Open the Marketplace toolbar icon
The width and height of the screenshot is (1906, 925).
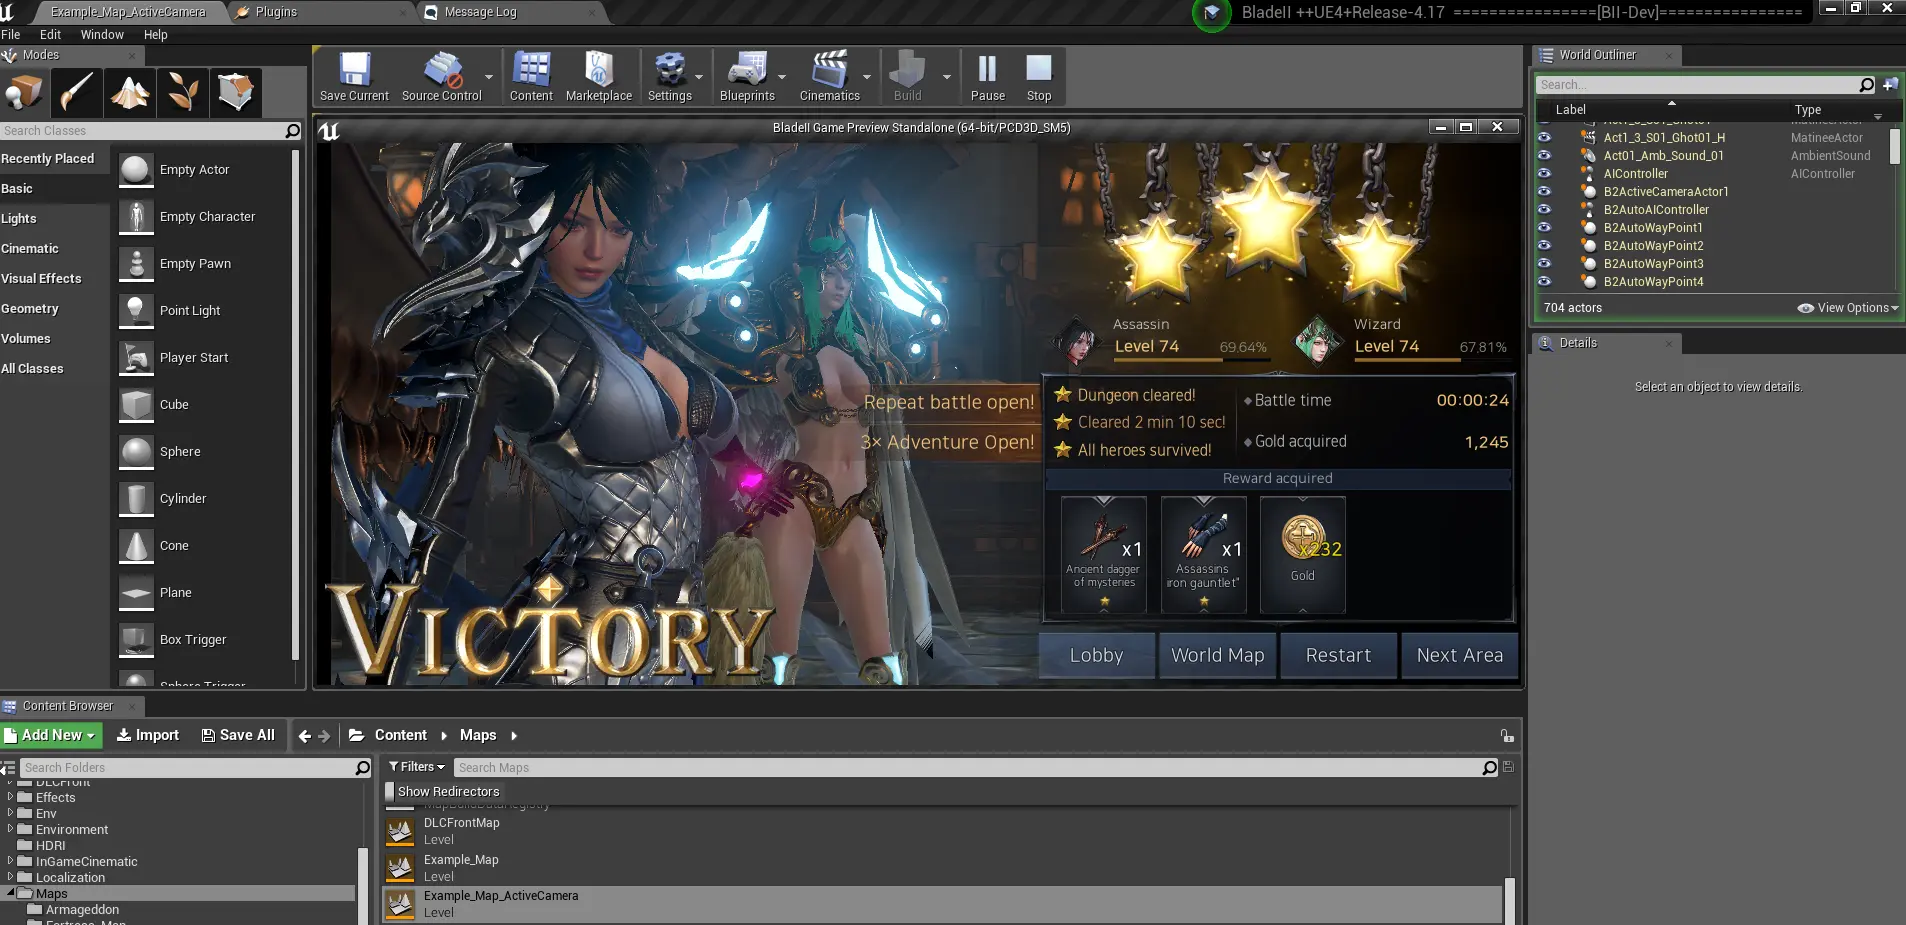[598, 76]
